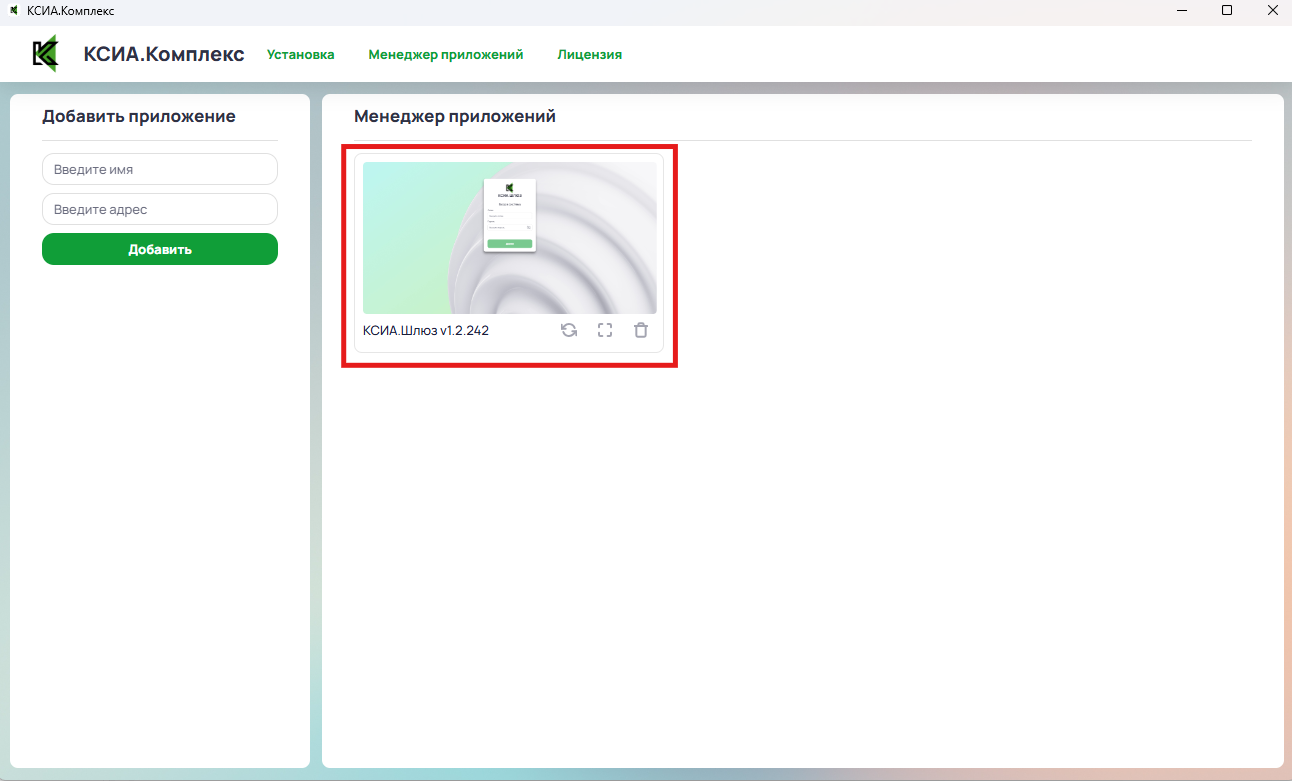
Task: Open the КСИА.Шлюз preview thumbnail
Action: tap(510, 238)
